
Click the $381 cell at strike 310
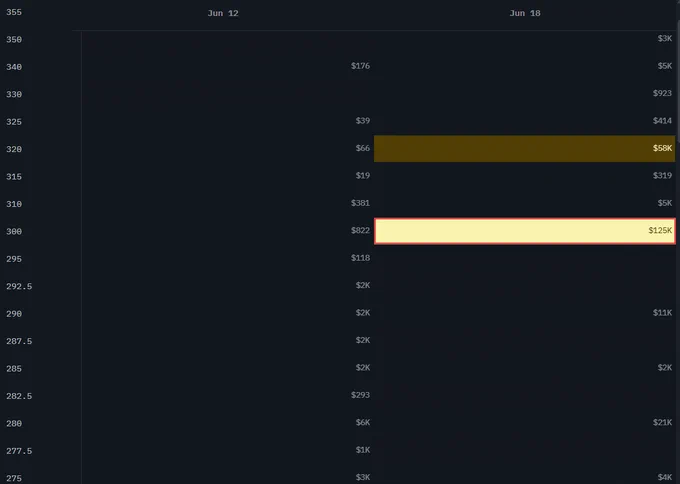pos(360,203)
